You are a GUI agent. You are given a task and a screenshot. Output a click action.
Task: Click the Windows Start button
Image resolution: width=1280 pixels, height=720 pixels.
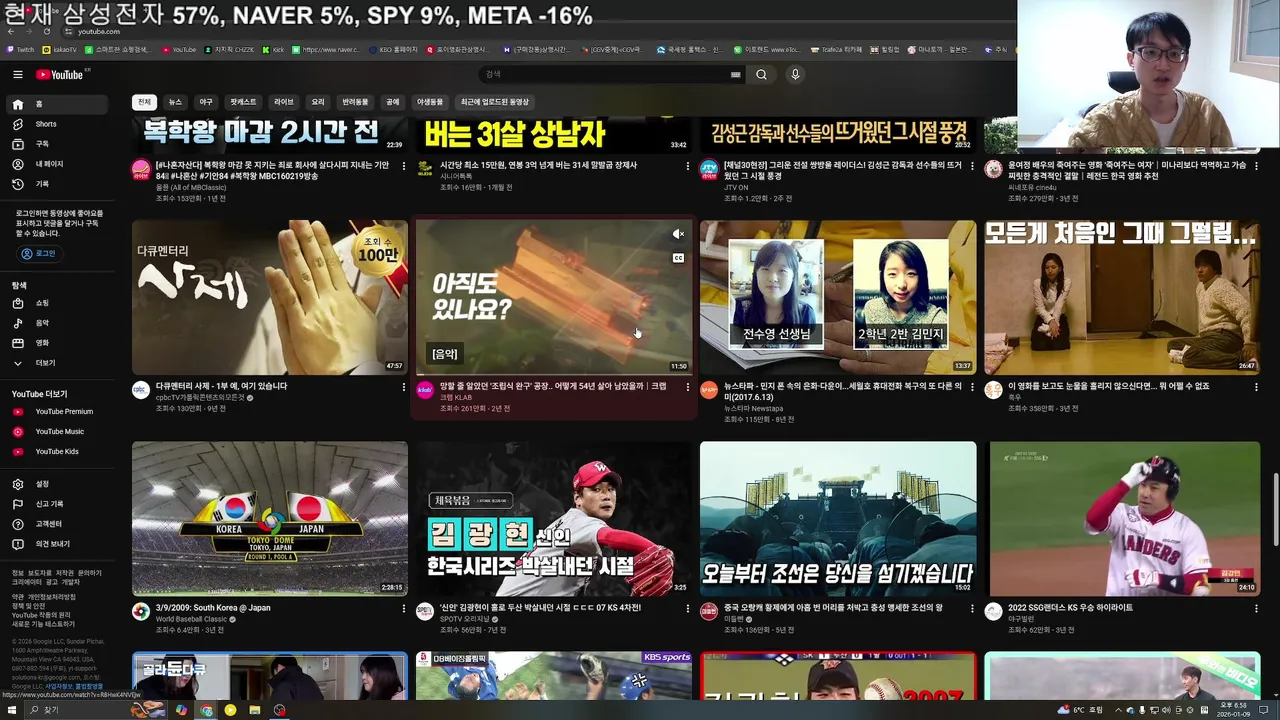(12, 710)
